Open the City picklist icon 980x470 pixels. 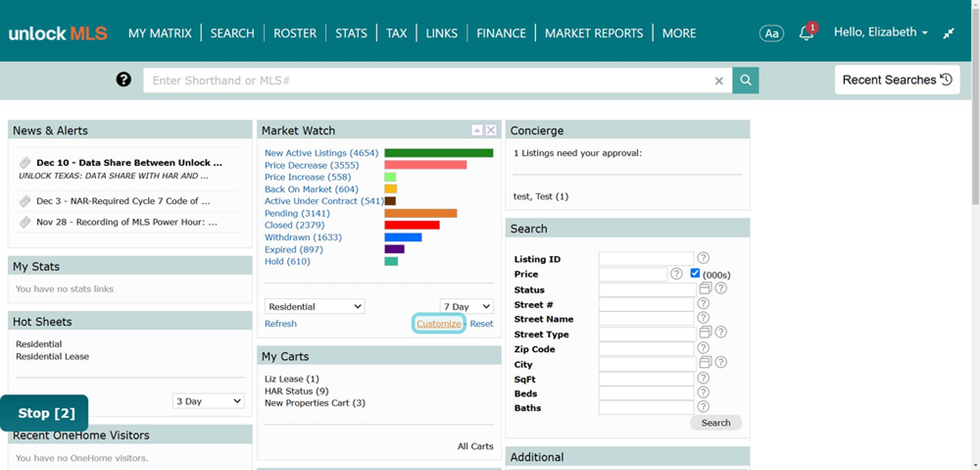705,362
